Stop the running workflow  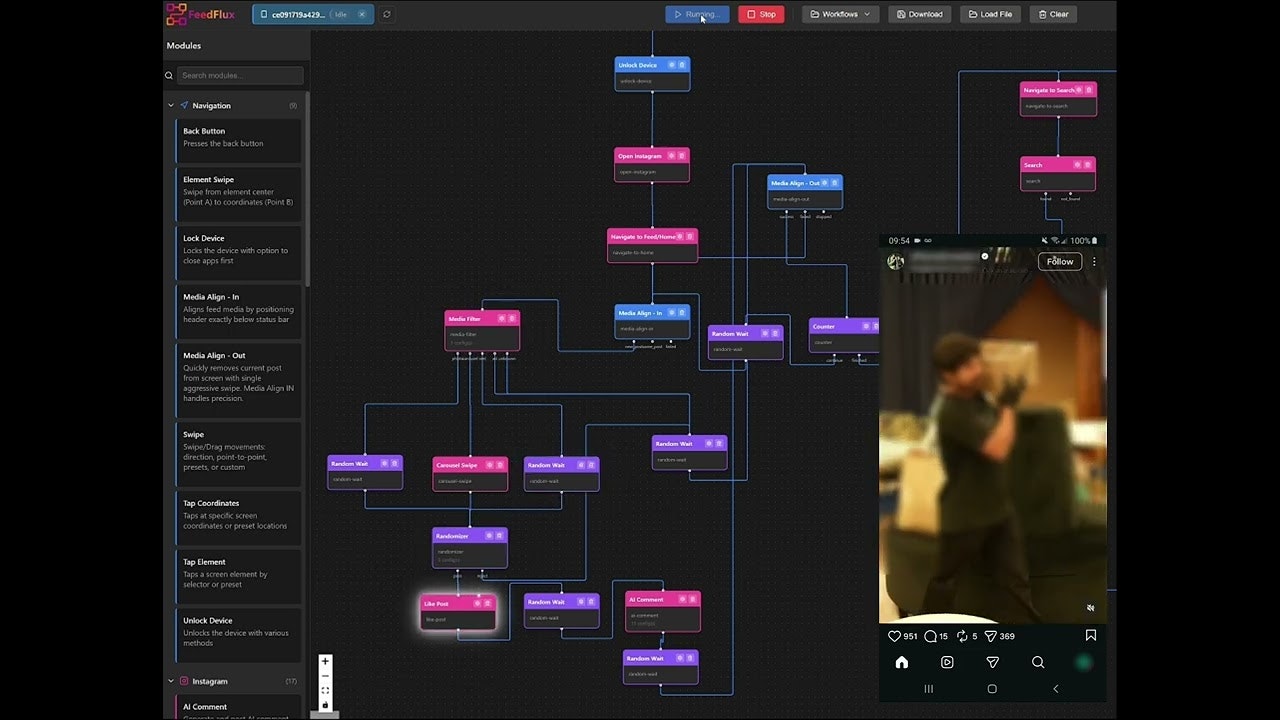click(x=761, y=14)
